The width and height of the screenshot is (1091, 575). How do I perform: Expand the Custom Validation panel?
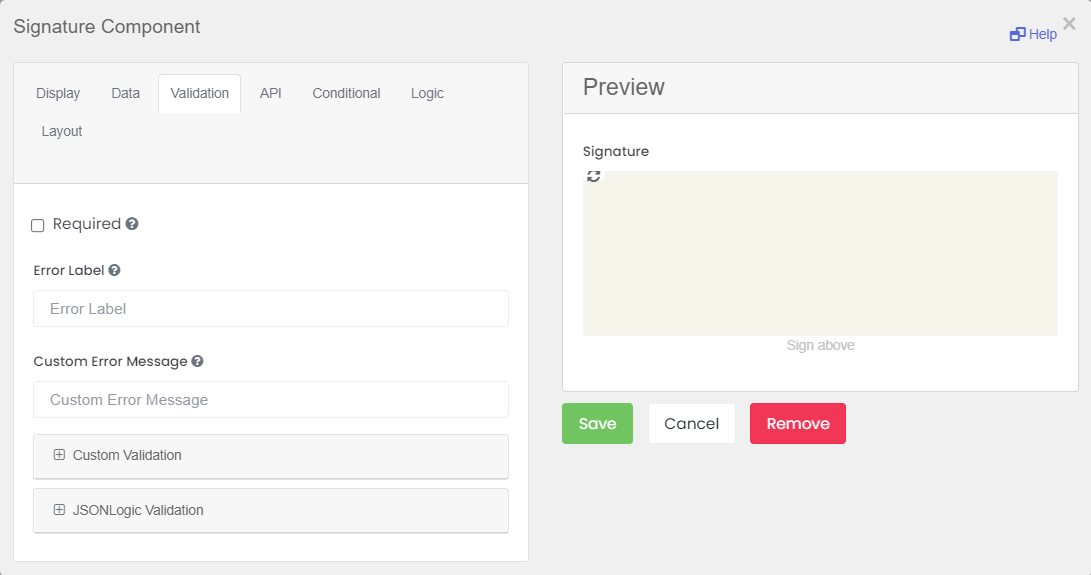click(271, 456)
